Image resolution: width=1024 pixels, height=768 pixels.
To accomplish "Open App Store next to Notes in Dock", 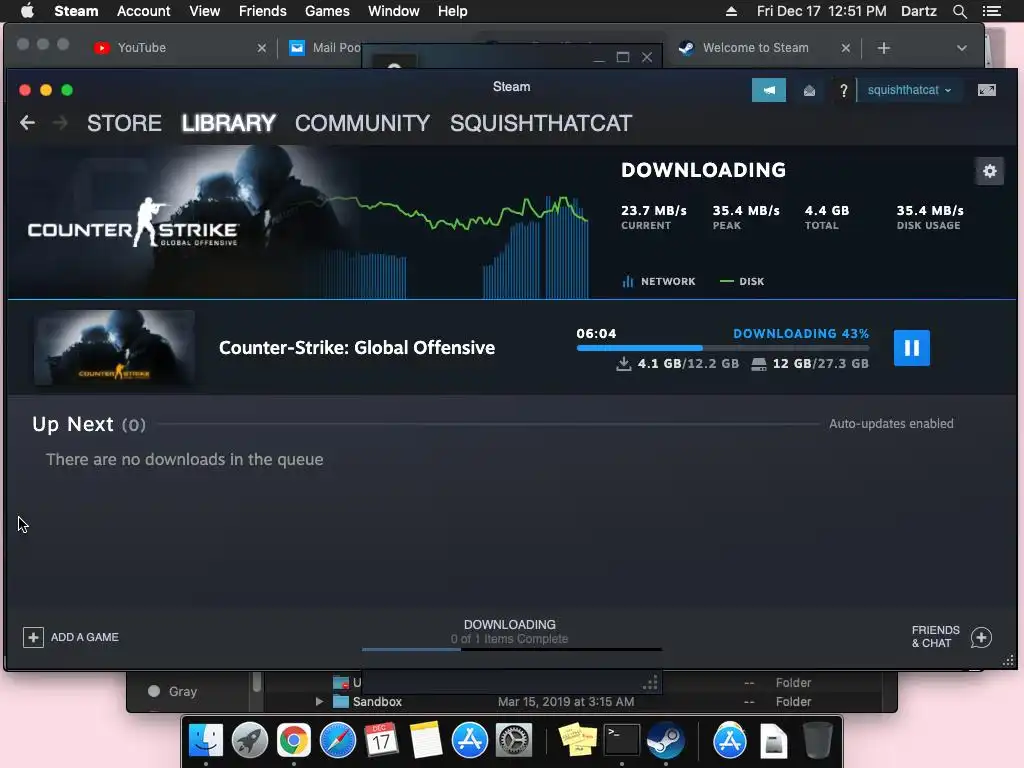I will [469, 741].
